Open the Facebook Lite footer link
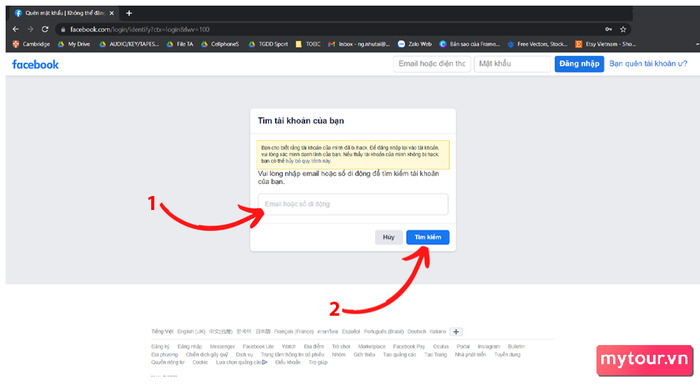The width and height of the screenshot is (700, 385). 258,347
